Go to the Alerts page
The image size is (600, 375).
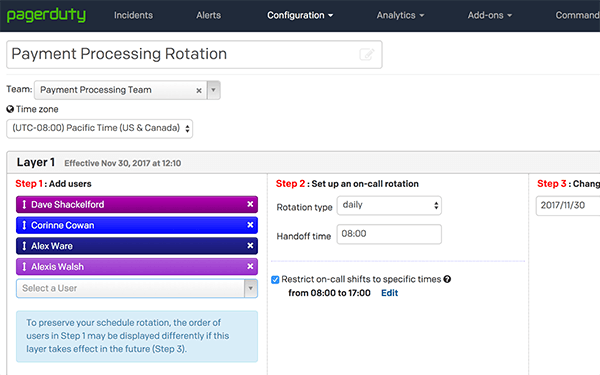point(208,15)
